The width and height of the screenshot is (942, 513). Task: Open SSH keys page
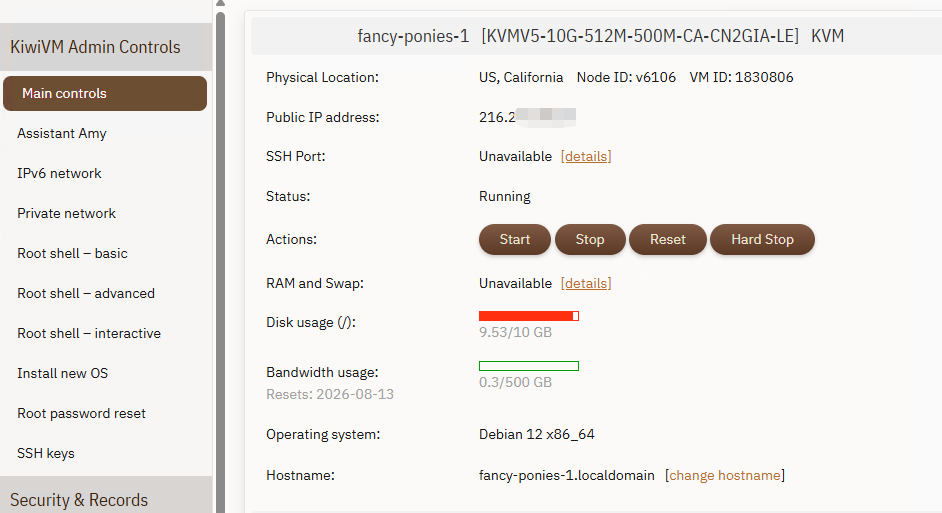click(x=46, y=454)
